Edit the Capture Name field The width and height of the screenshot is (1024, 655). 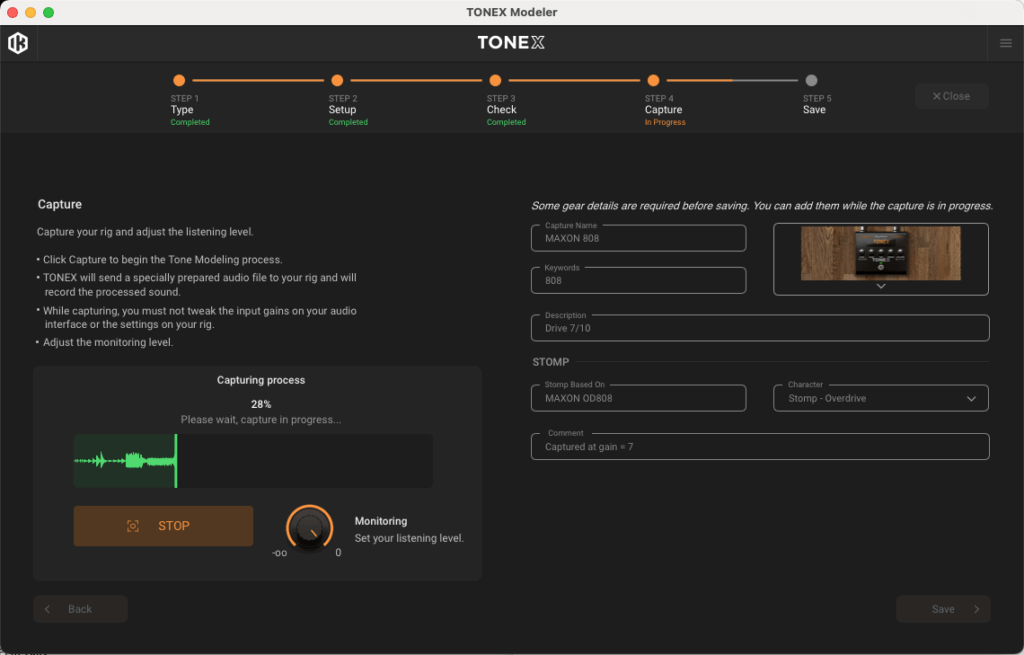639,238
